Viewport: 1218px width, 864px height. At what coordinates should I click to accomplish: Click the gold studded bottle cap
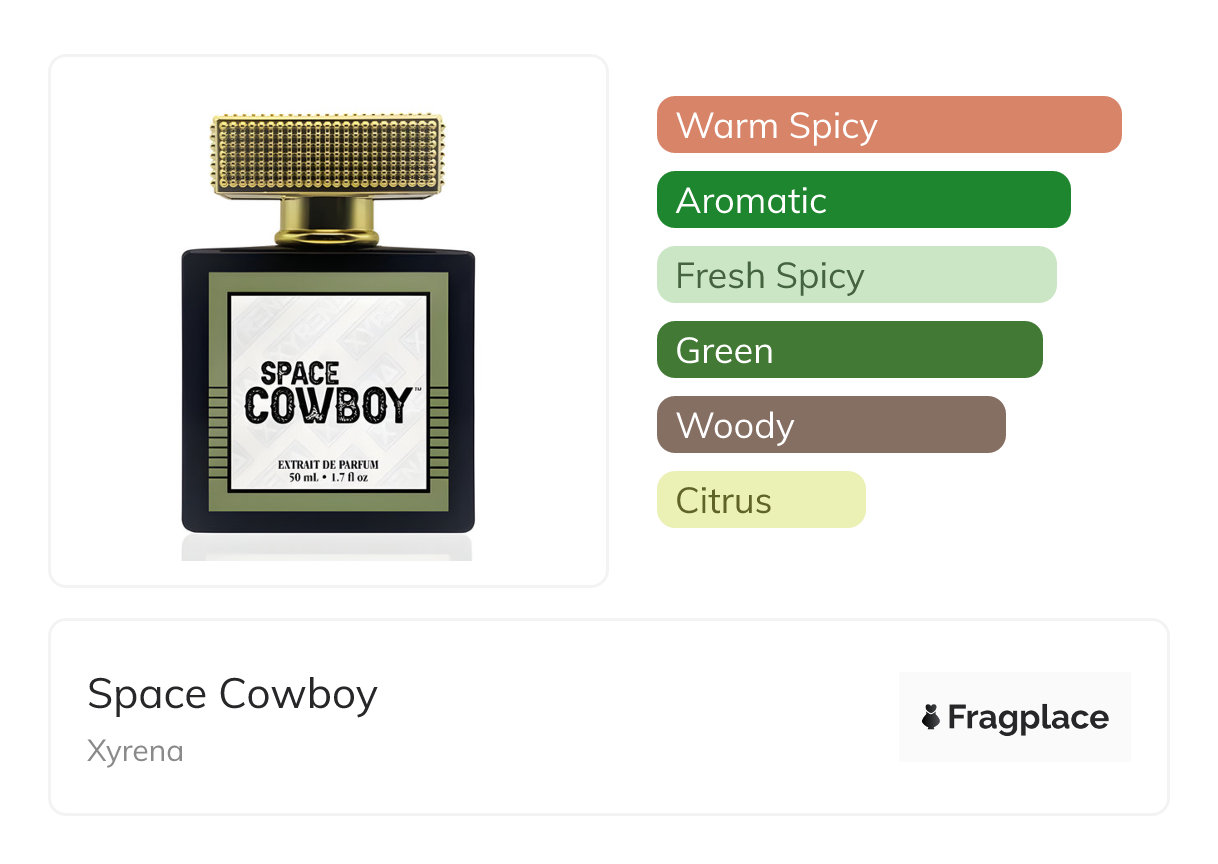pos(327,155)
